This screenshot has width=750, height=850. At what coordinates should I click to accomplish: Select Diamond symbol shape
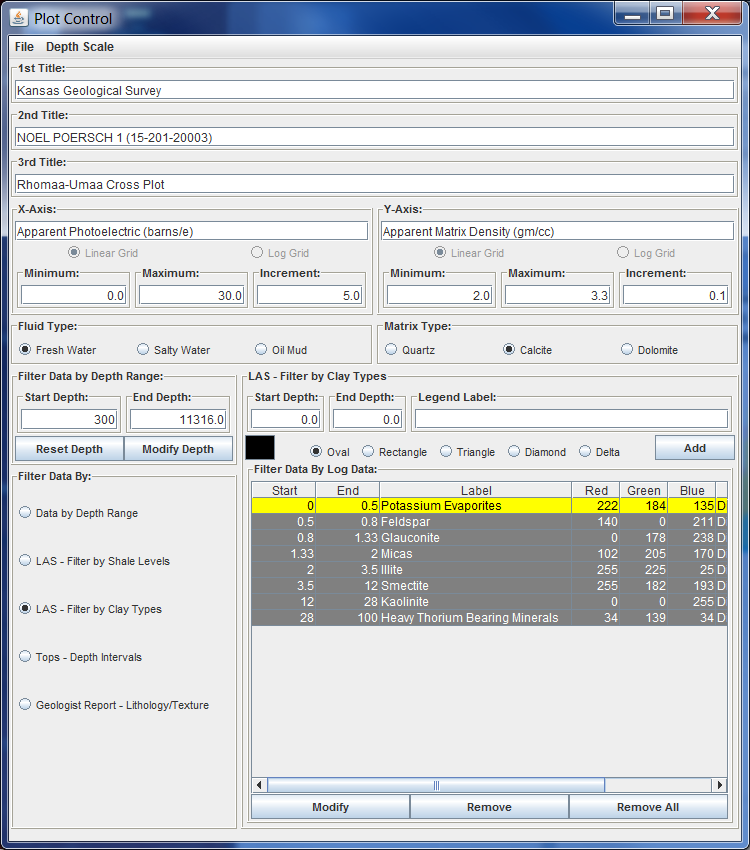pos(537,452)
